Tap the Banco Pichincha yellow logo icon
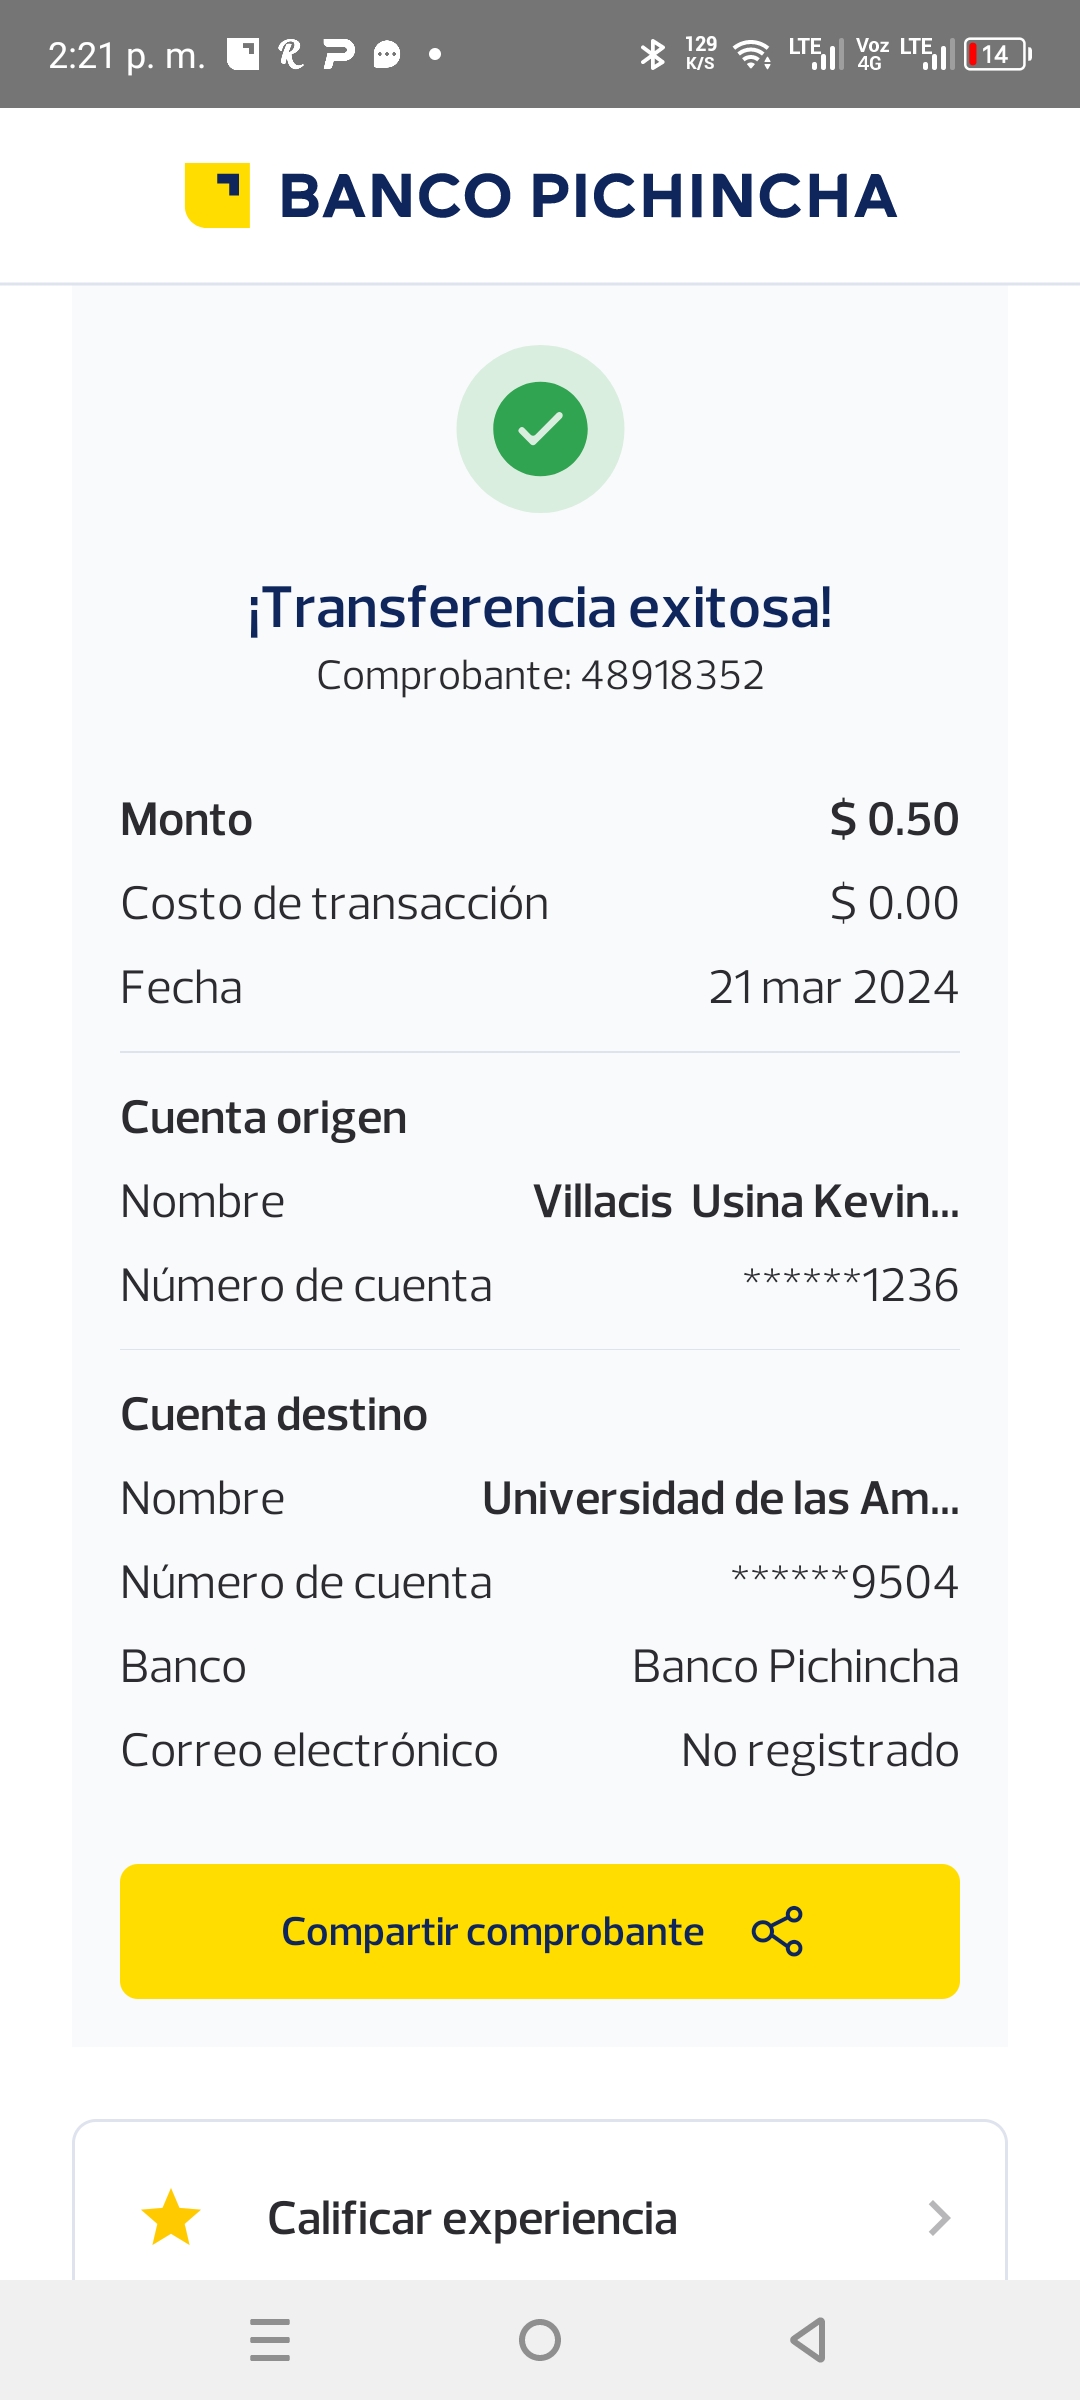The width and height of the screenshot is (1080, 2400). (x=217, y=195)
